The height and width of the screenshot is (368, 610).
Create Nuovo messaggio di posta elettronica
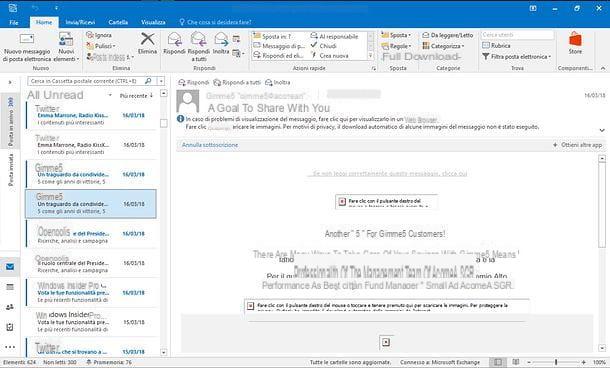tap(27, 48)
